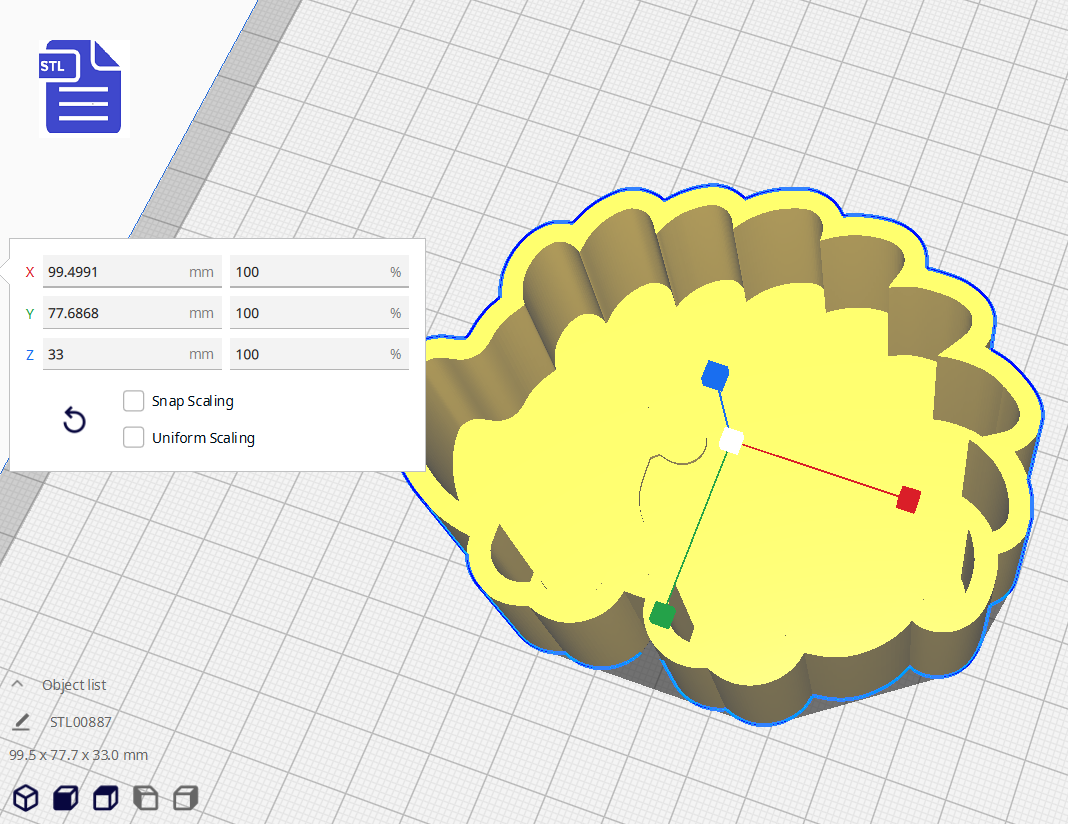Select STL00887 in the object list
Viewport: 1068px width, 824px height.
pyautogui.click(x=80, y=722)
